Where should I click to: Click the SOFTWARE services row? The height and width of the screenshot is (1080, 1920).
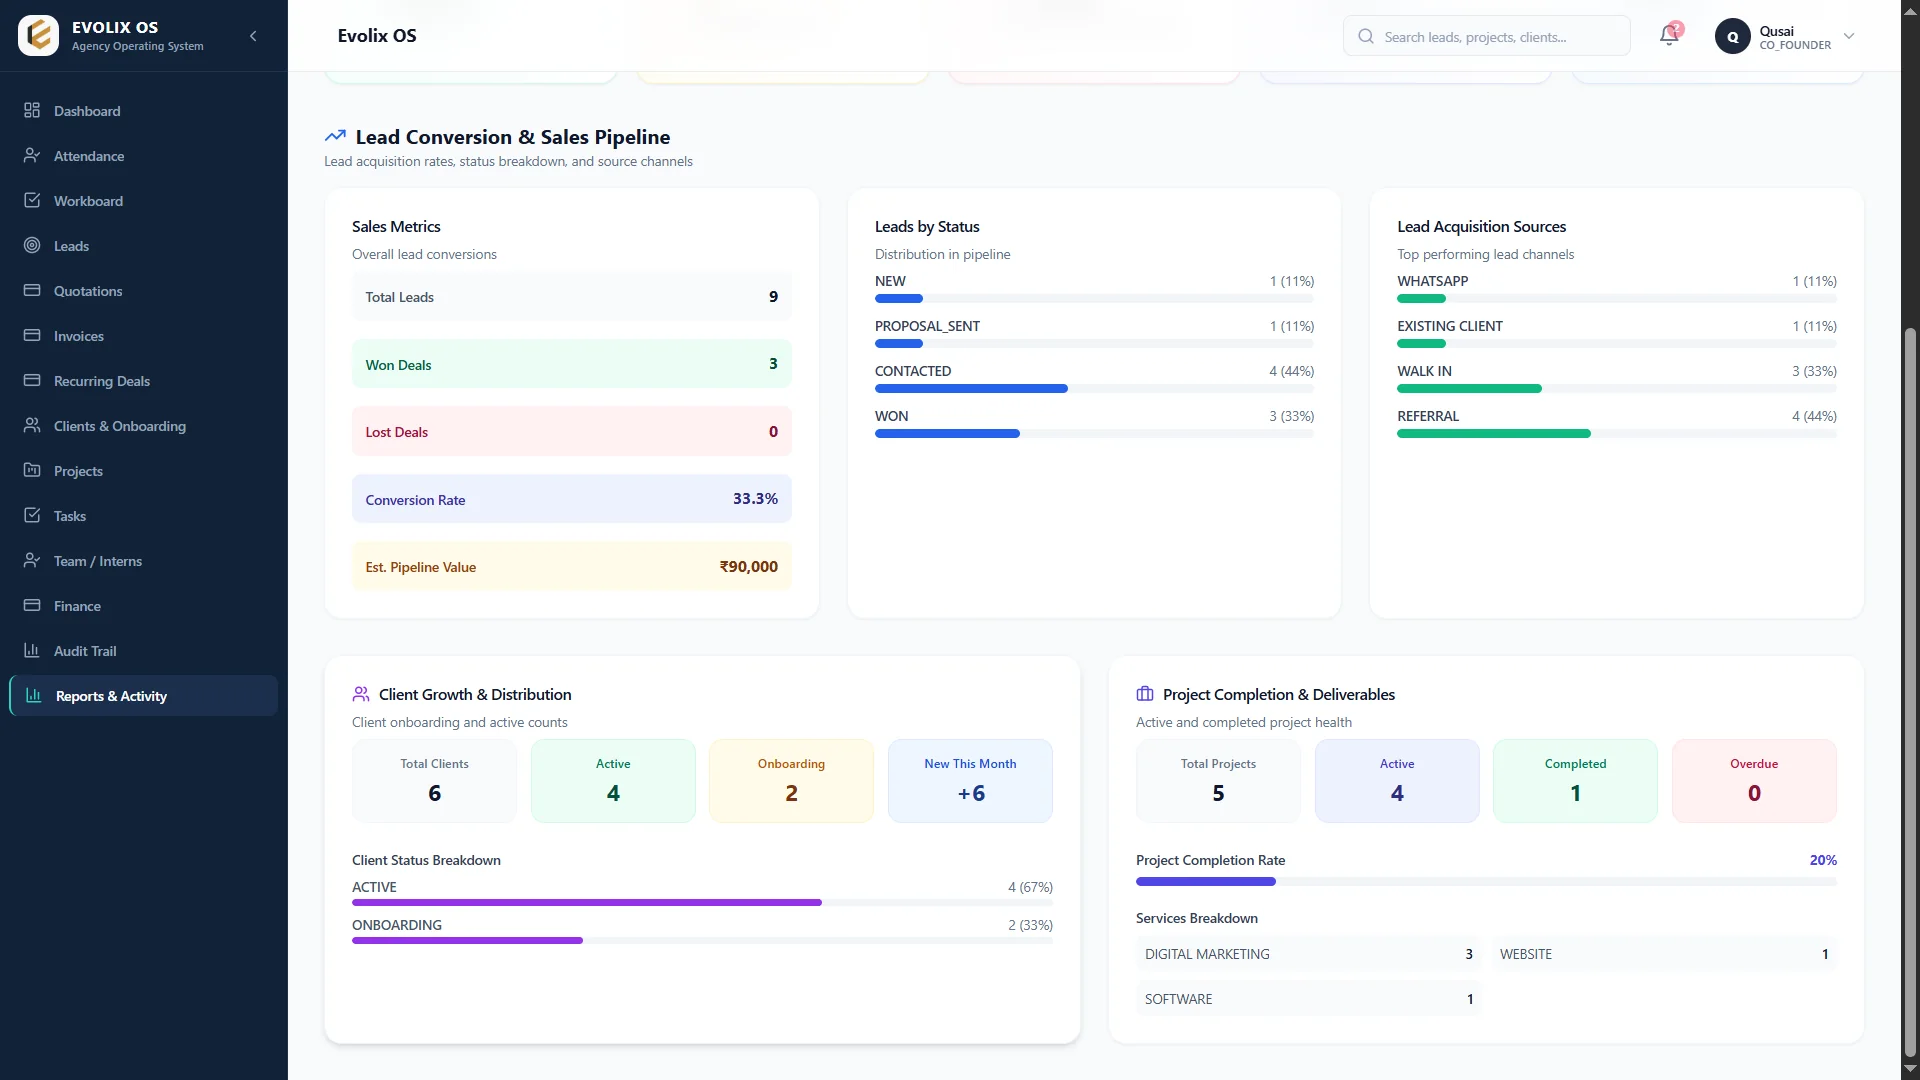click(x=1308, y=999)
